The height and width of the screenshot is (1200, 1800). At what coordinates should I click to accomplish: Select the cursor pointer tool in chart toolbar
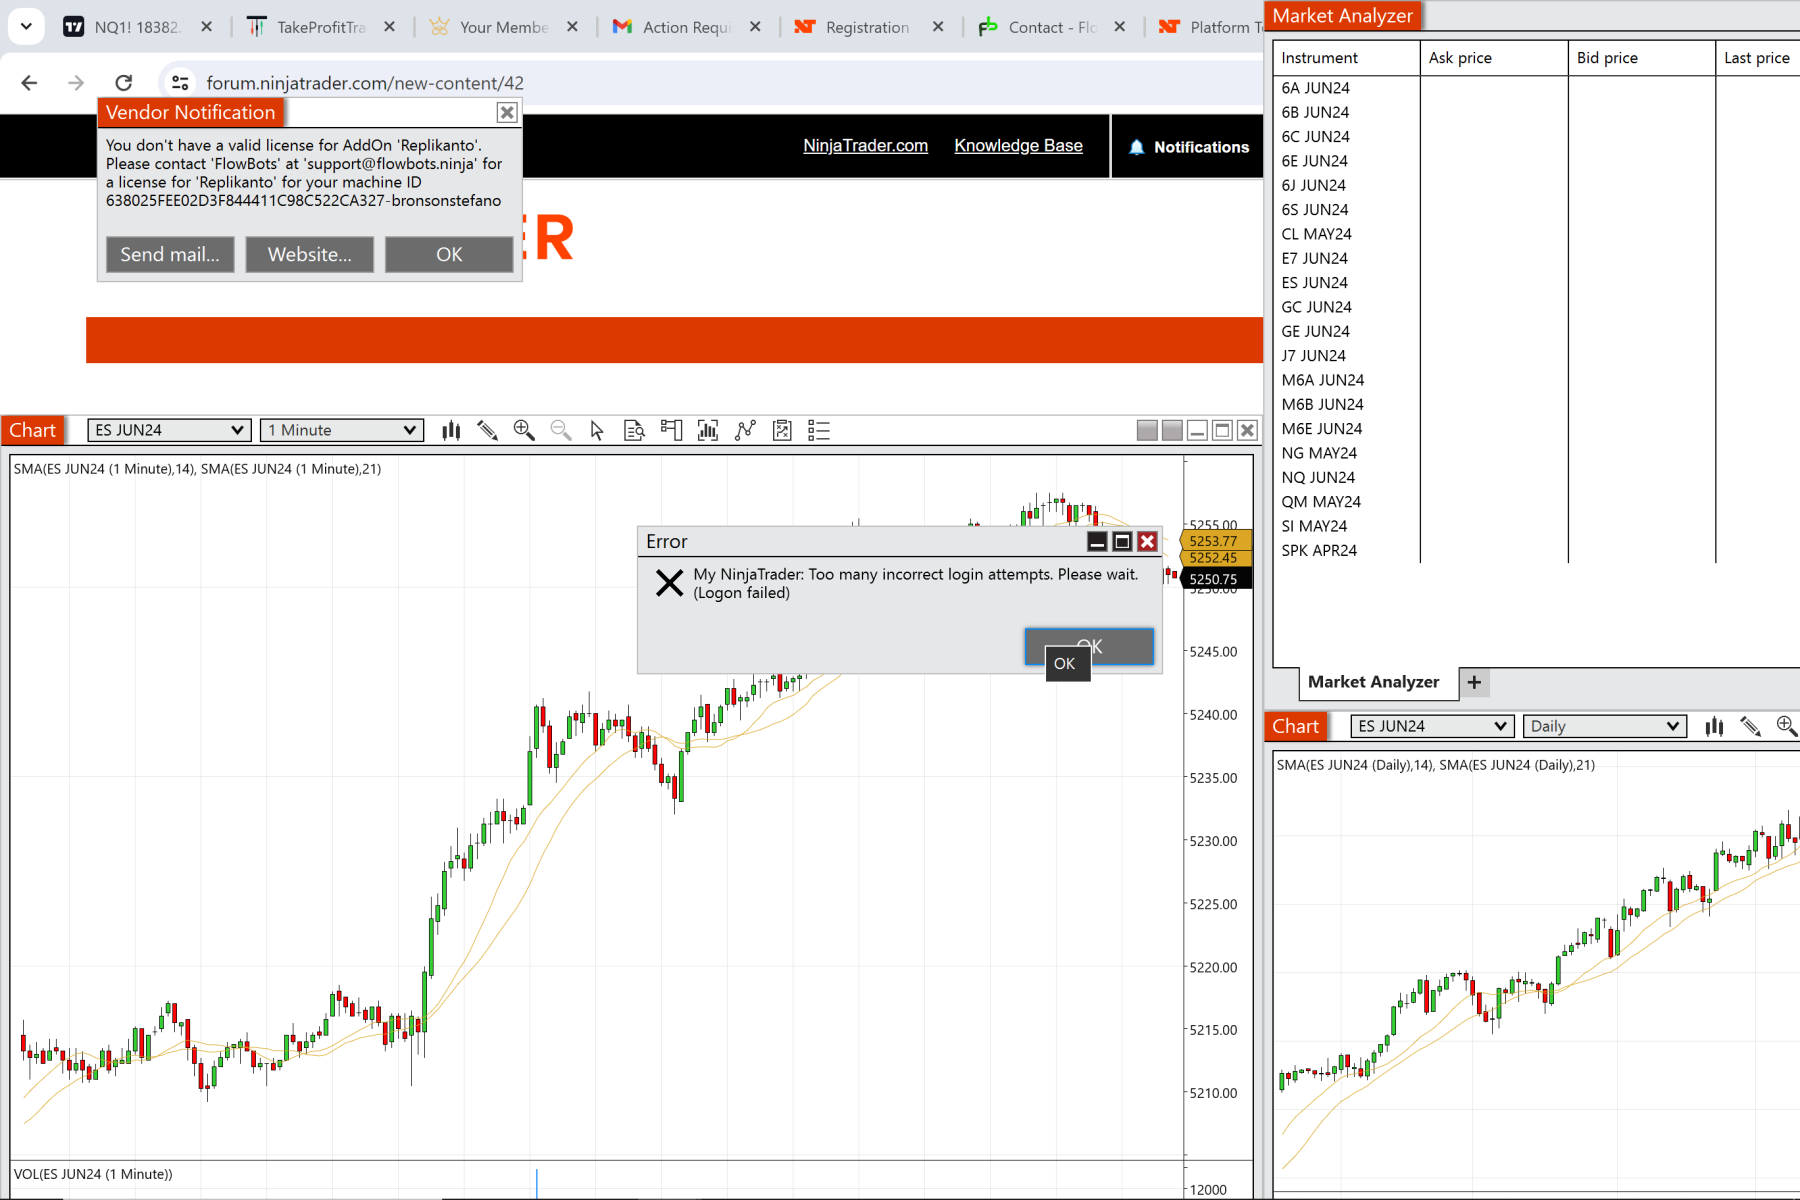(x=597, y=430)
